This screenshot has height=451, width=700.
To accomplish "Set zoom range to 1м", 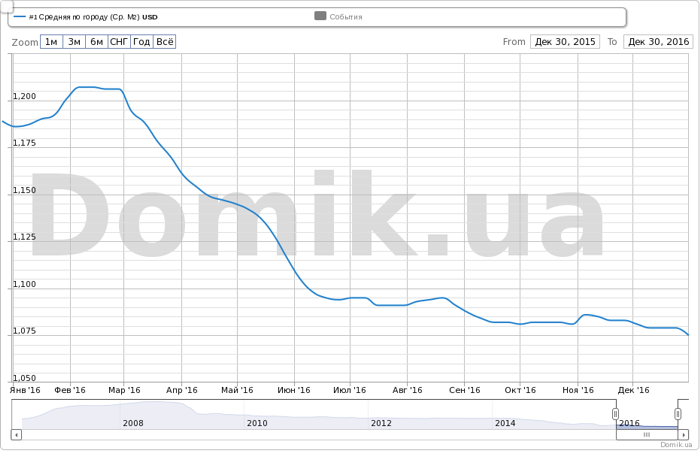I will pyautogui.click(x=51, y=42).
